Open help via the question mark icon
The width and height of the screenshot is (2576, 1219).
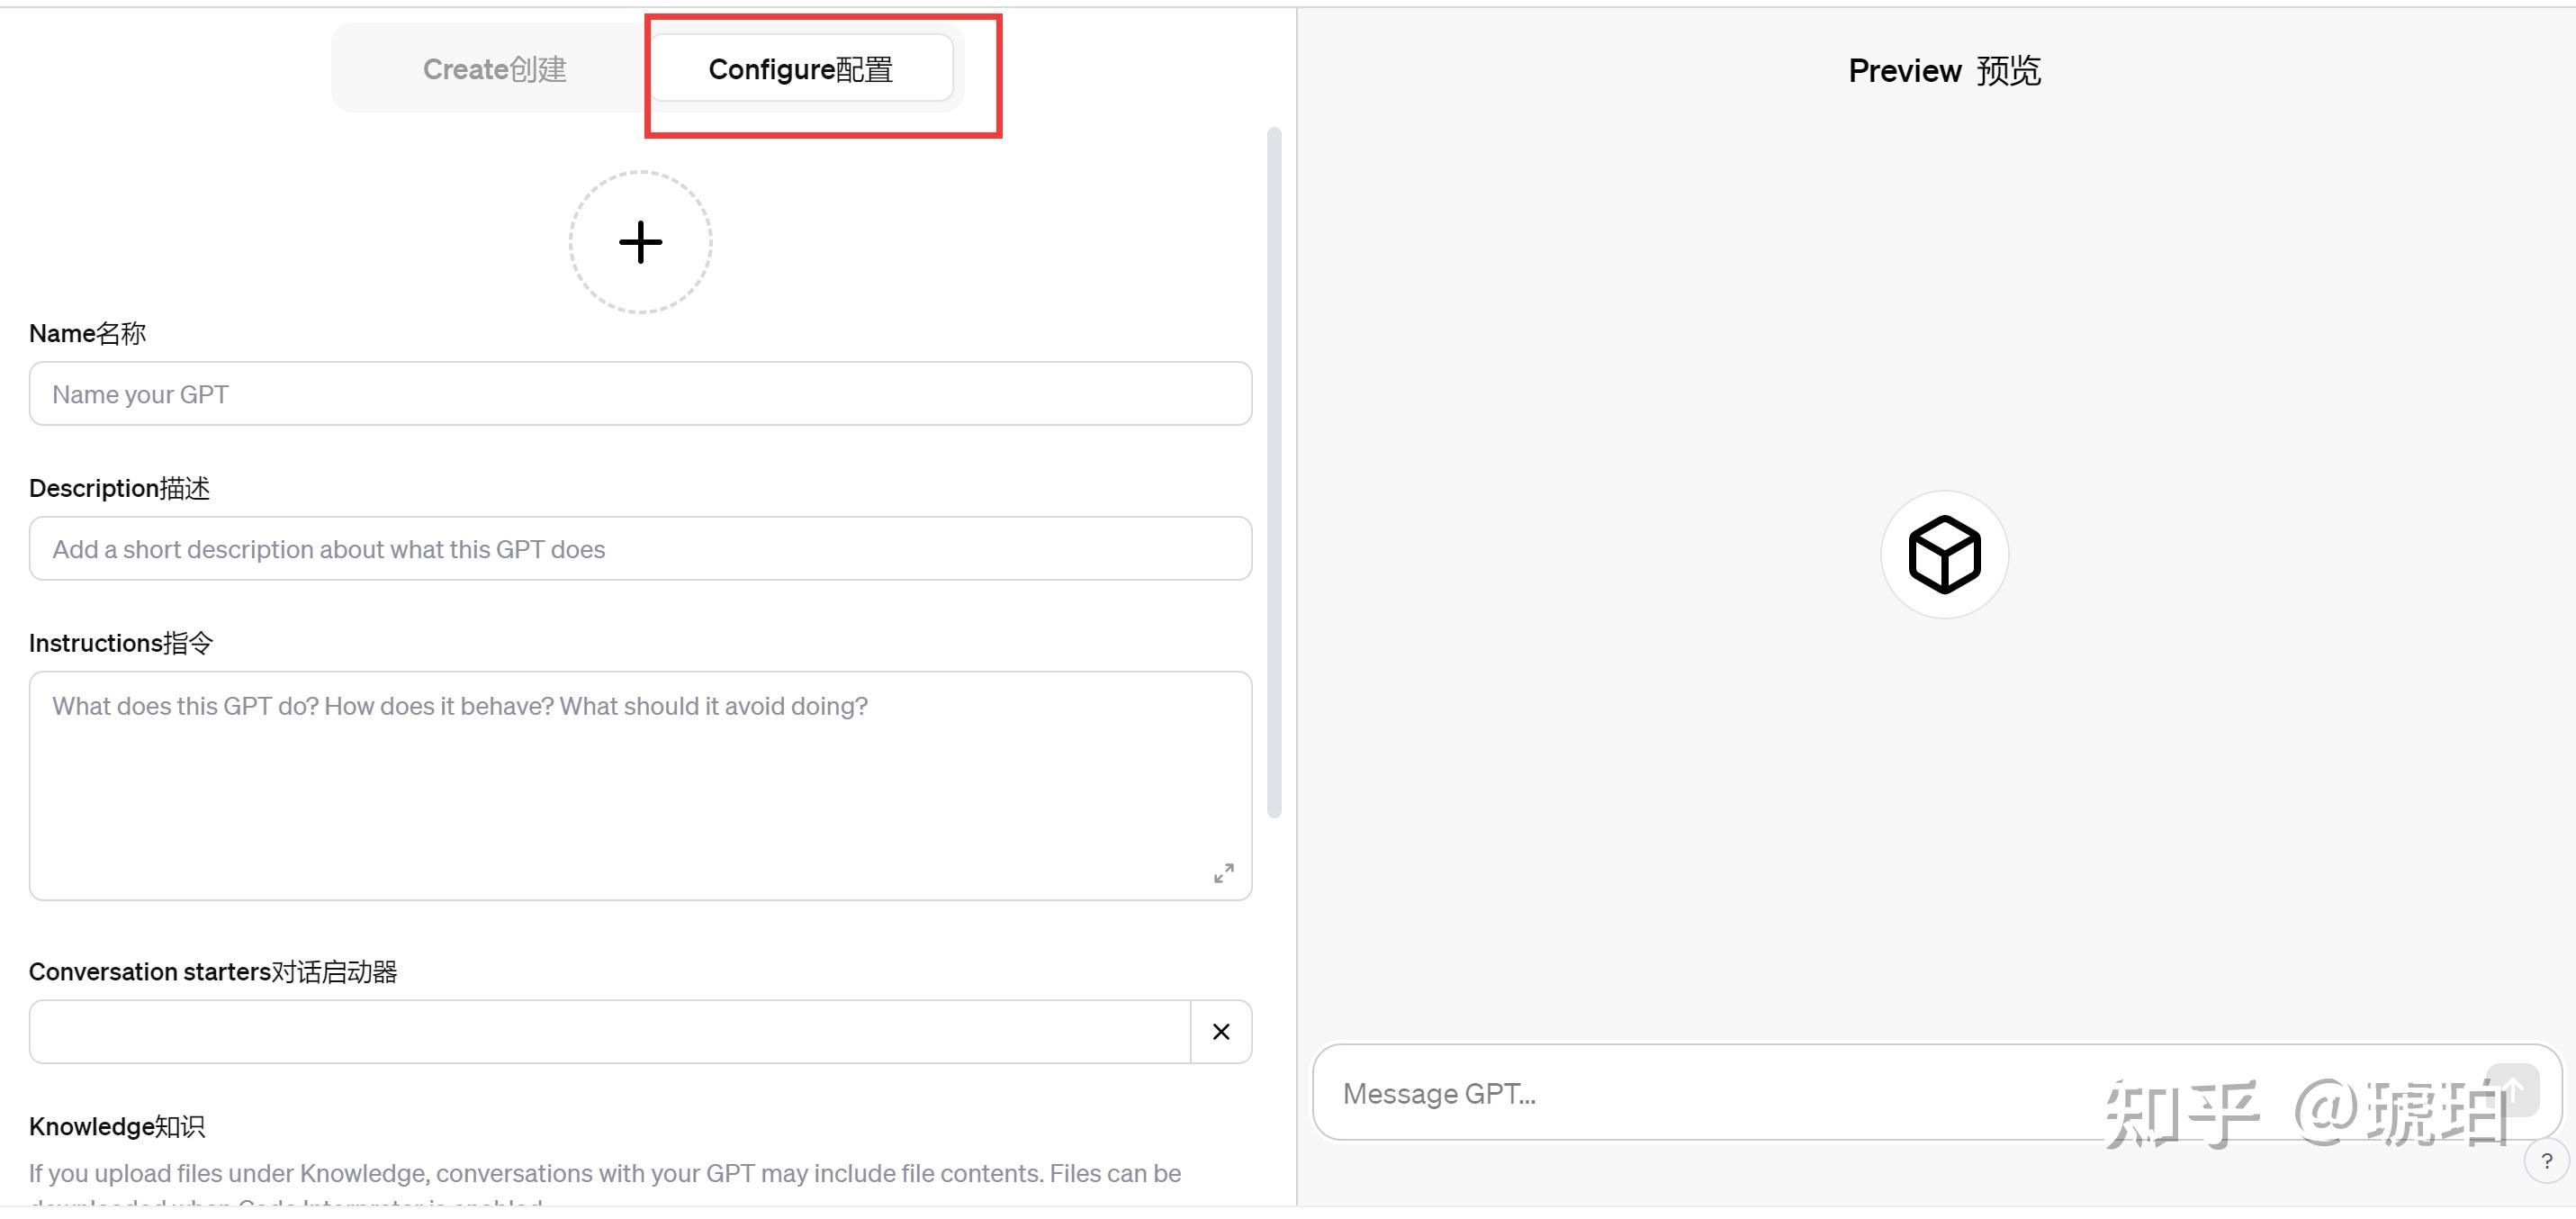pos(2546,1161)
